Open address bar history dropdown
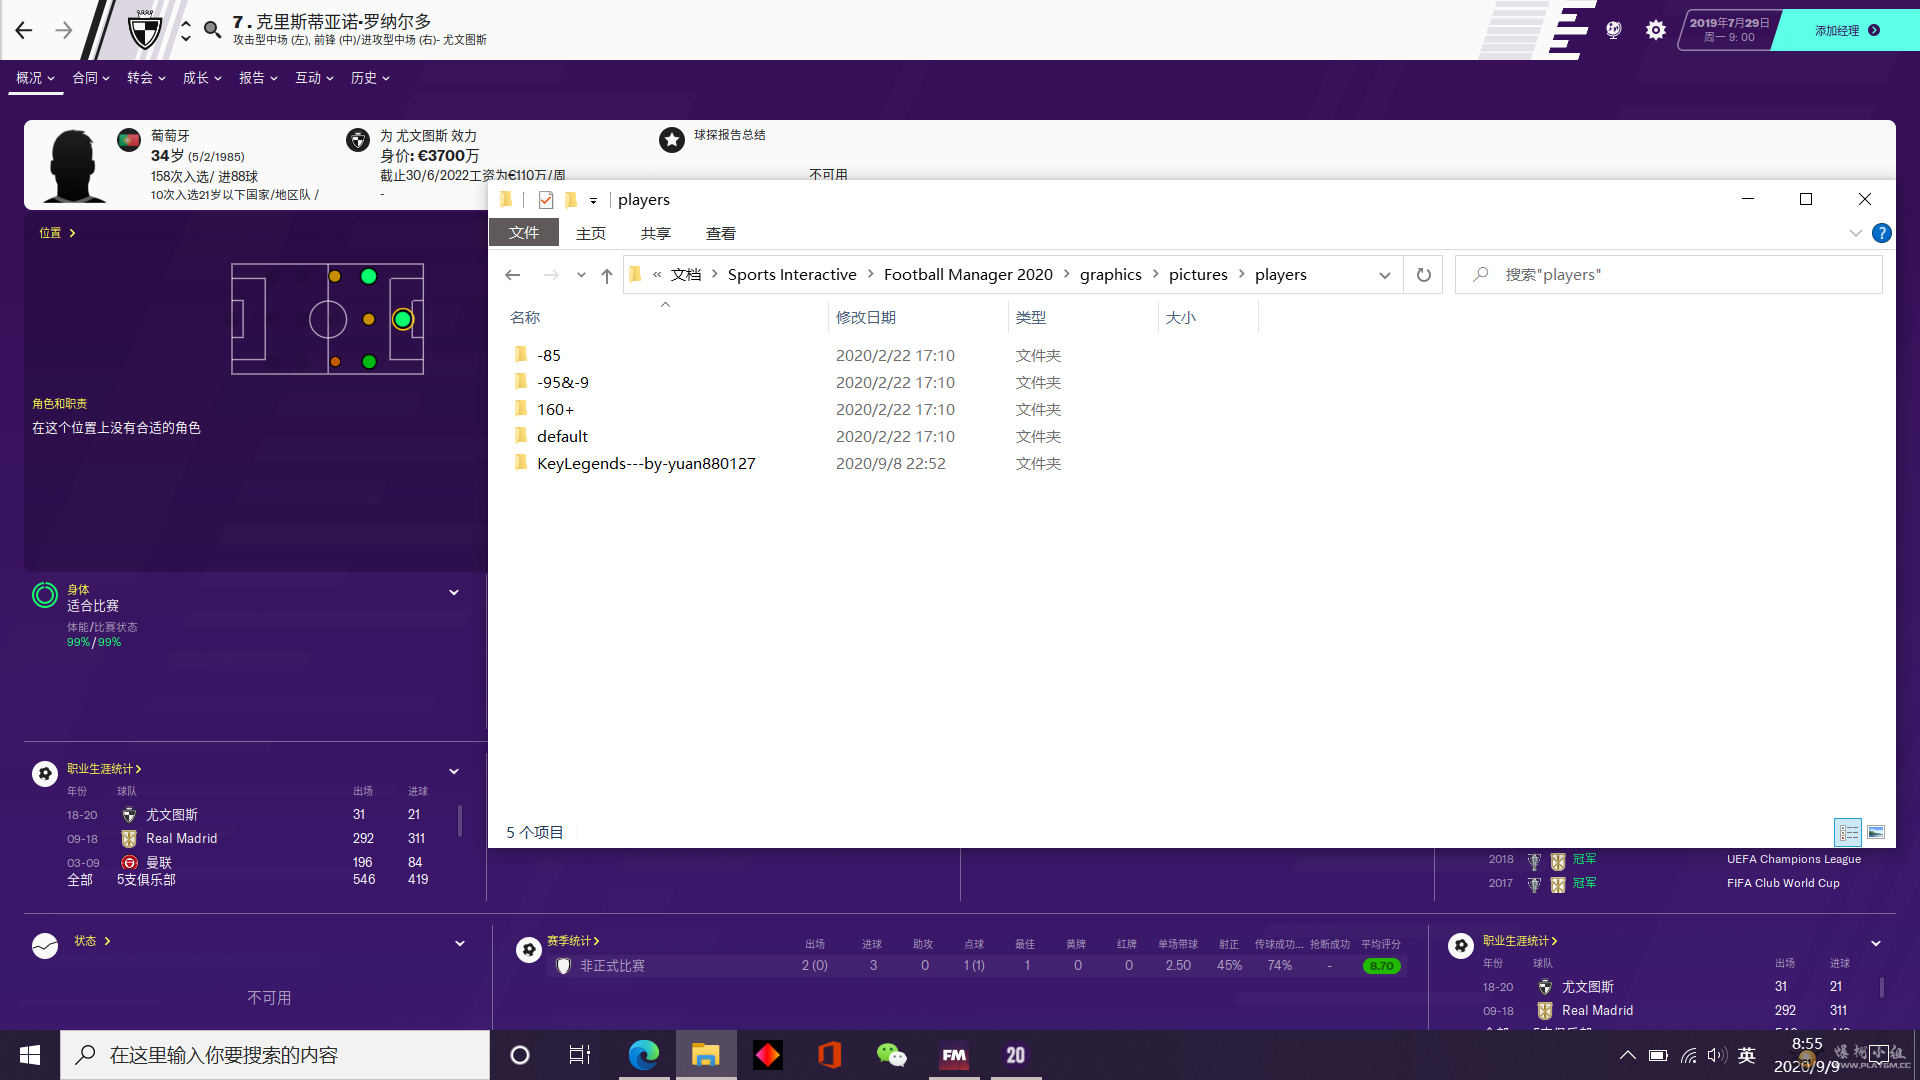This screenshot has width=1920, height=1080. point(1385,275)
